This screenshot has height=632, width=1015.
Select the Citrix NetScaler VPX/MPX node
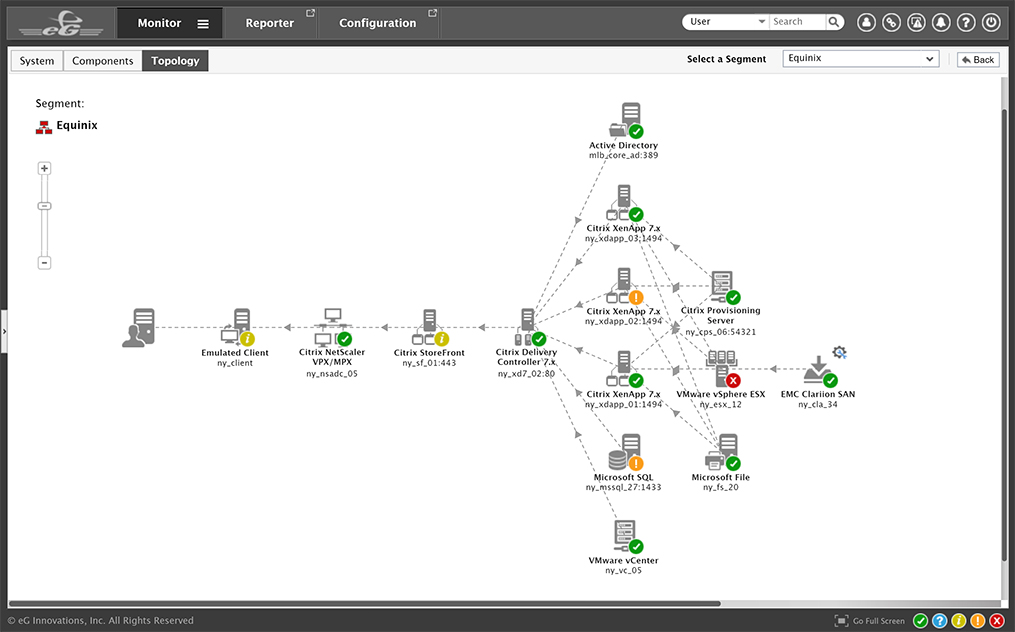(x=333, y=328)
